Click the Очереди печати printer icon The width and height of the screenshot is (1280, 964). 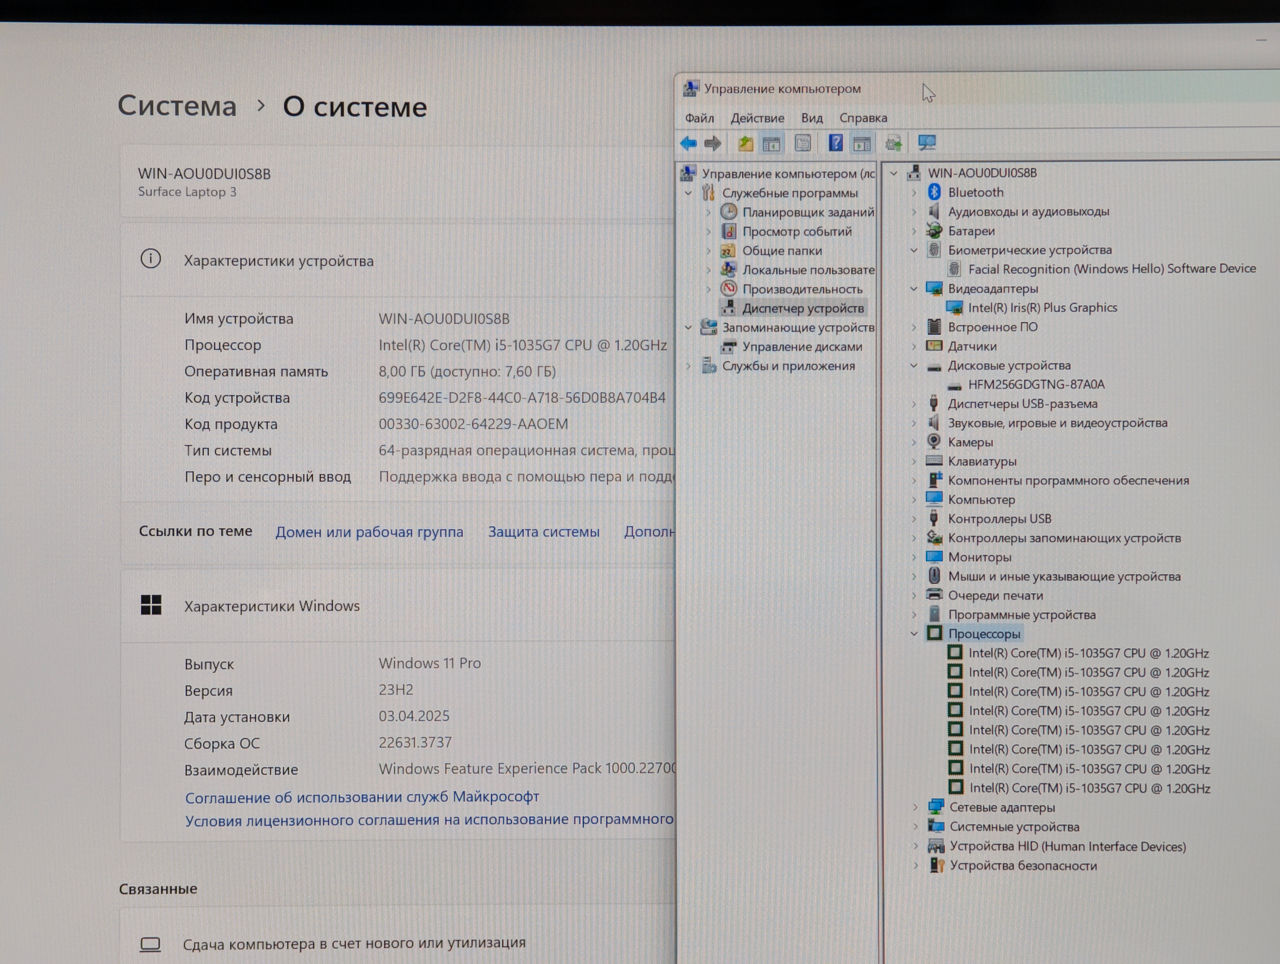click(934, 595)
